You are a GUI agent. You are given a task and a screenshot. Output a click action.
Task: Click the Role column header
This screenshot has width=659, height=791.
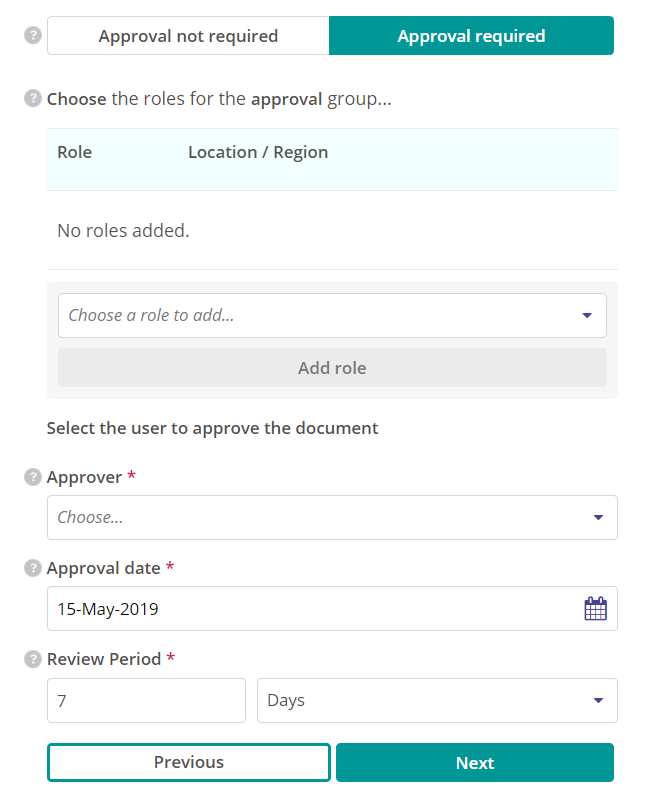click(75, 153)
